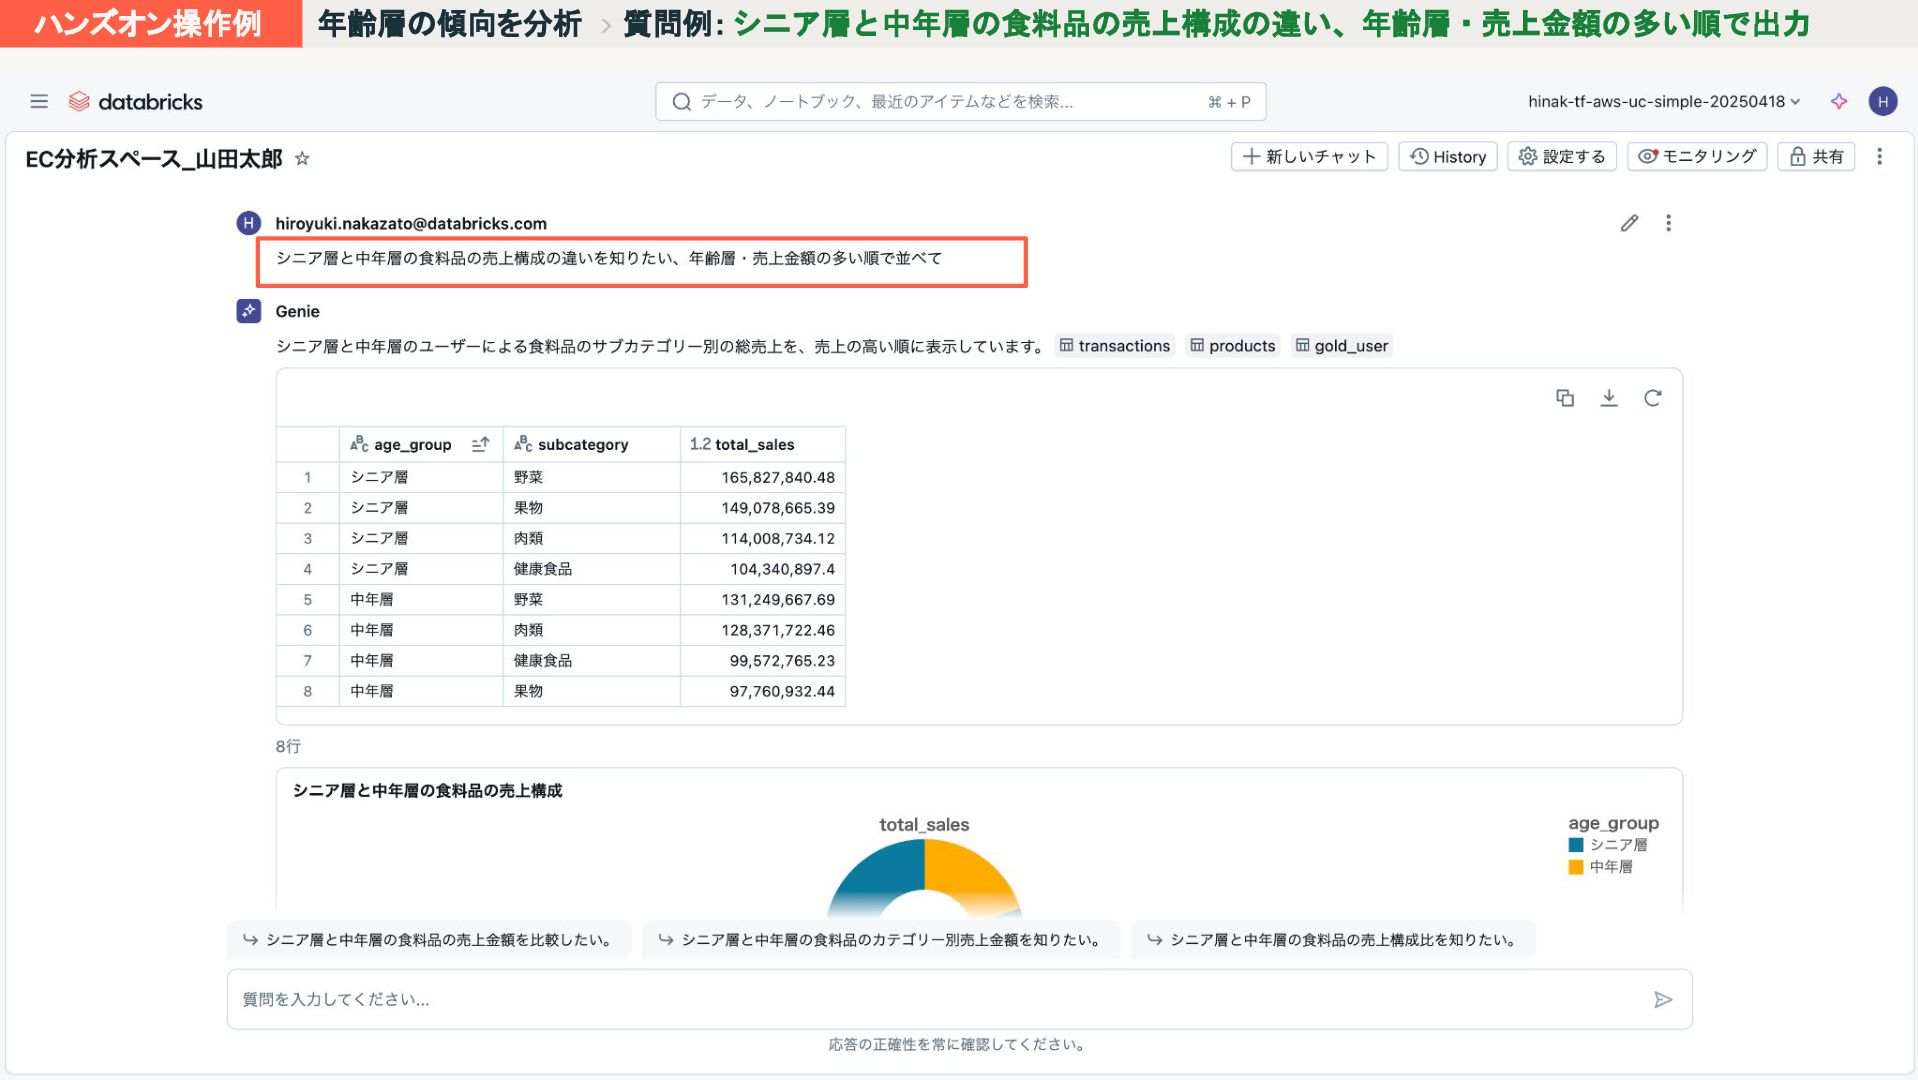Select cell 149,078,665.39
The height and width of the screenshot is (1080, 1918).
(763, 508)
